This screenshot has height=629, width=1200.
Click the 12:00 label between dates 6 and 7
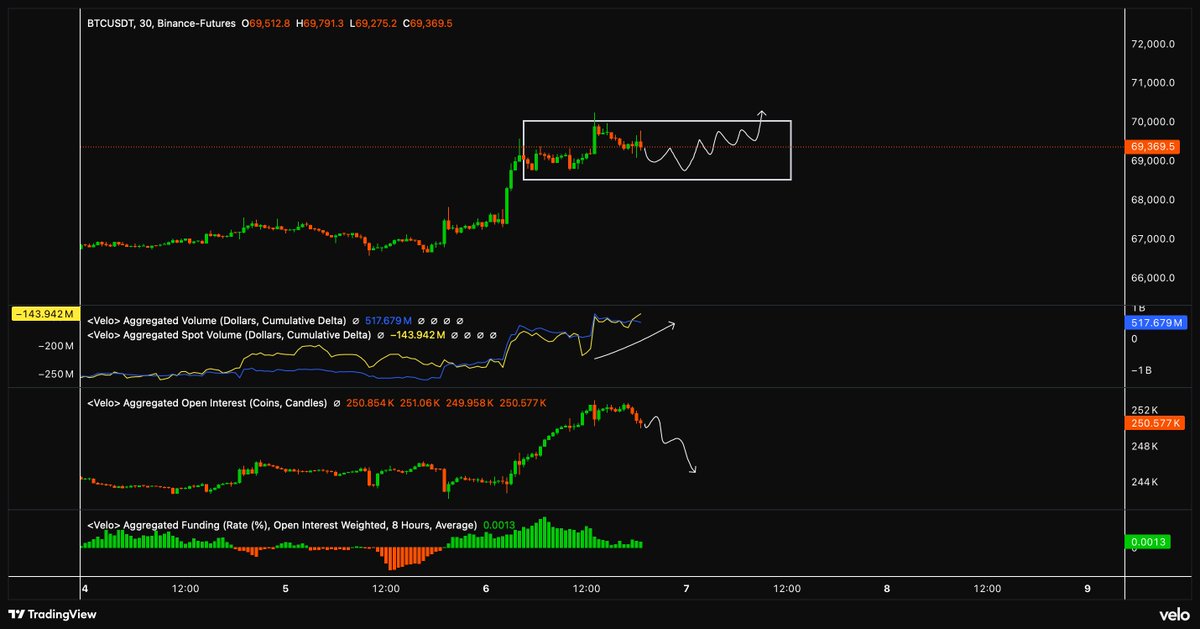pos(586,588)
